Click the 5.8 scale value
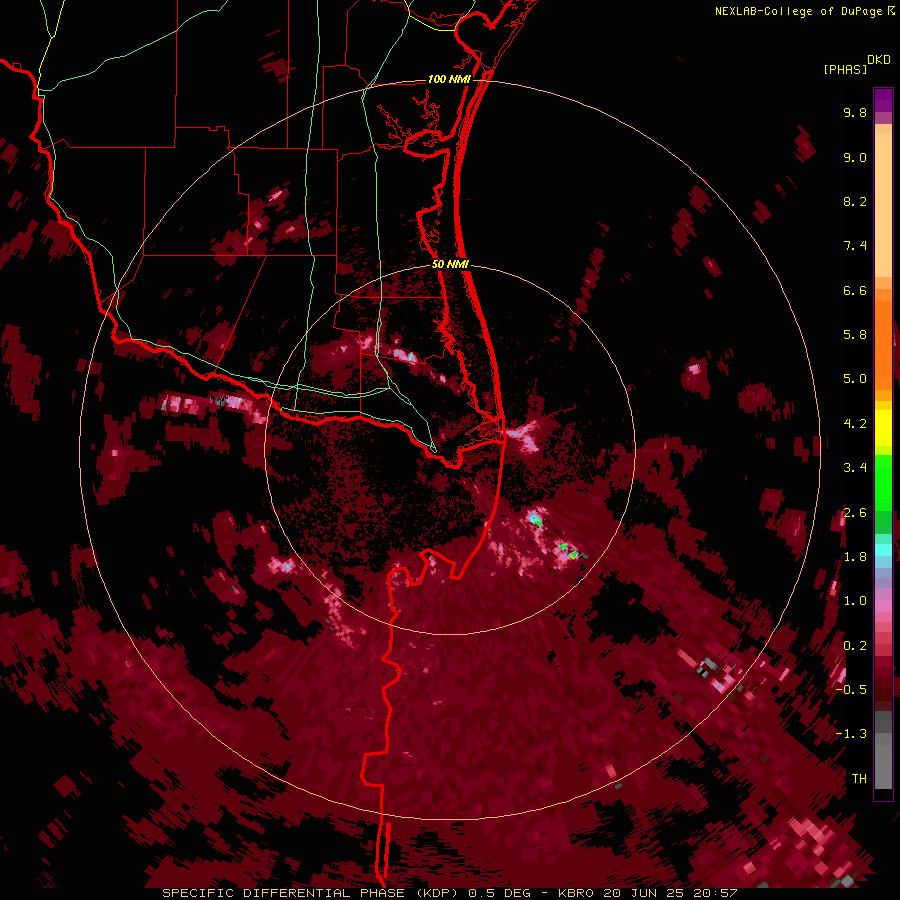Screen dimensions: 900x900 point(855,335)
